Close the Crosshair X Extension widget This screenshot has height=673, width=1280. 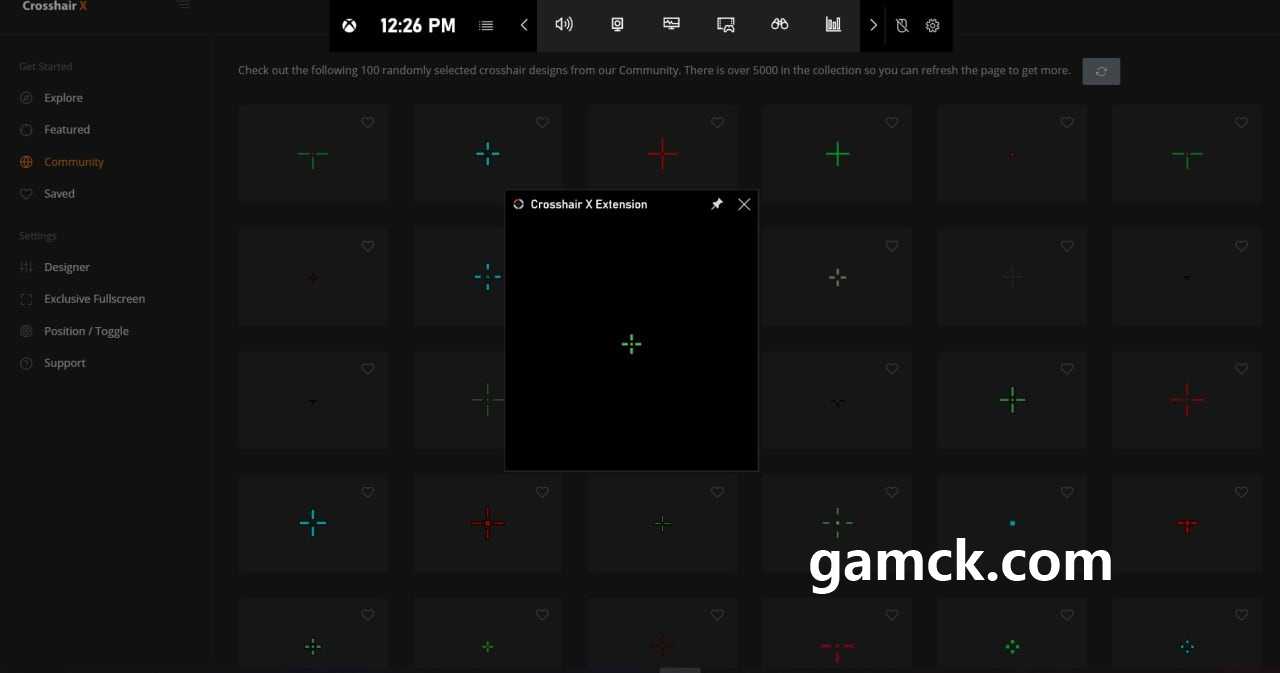(744, 204)
